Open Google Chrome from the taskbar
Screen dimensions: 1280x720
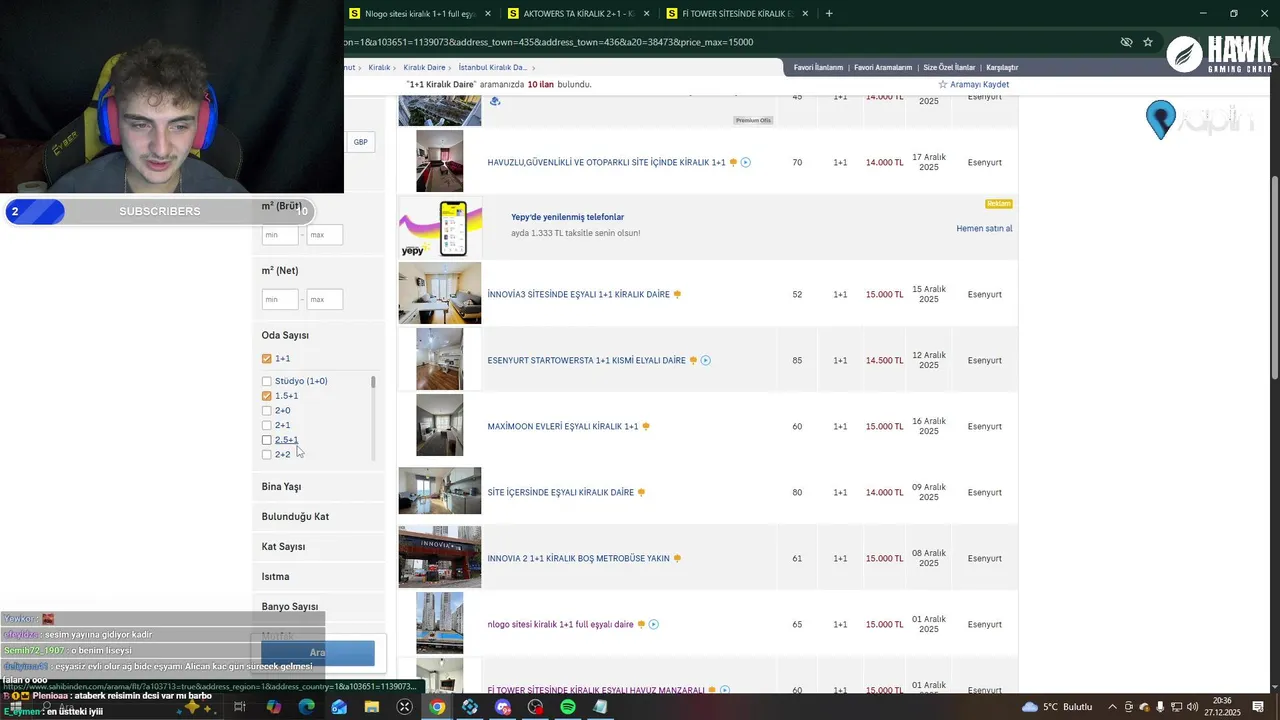(437, 707)
